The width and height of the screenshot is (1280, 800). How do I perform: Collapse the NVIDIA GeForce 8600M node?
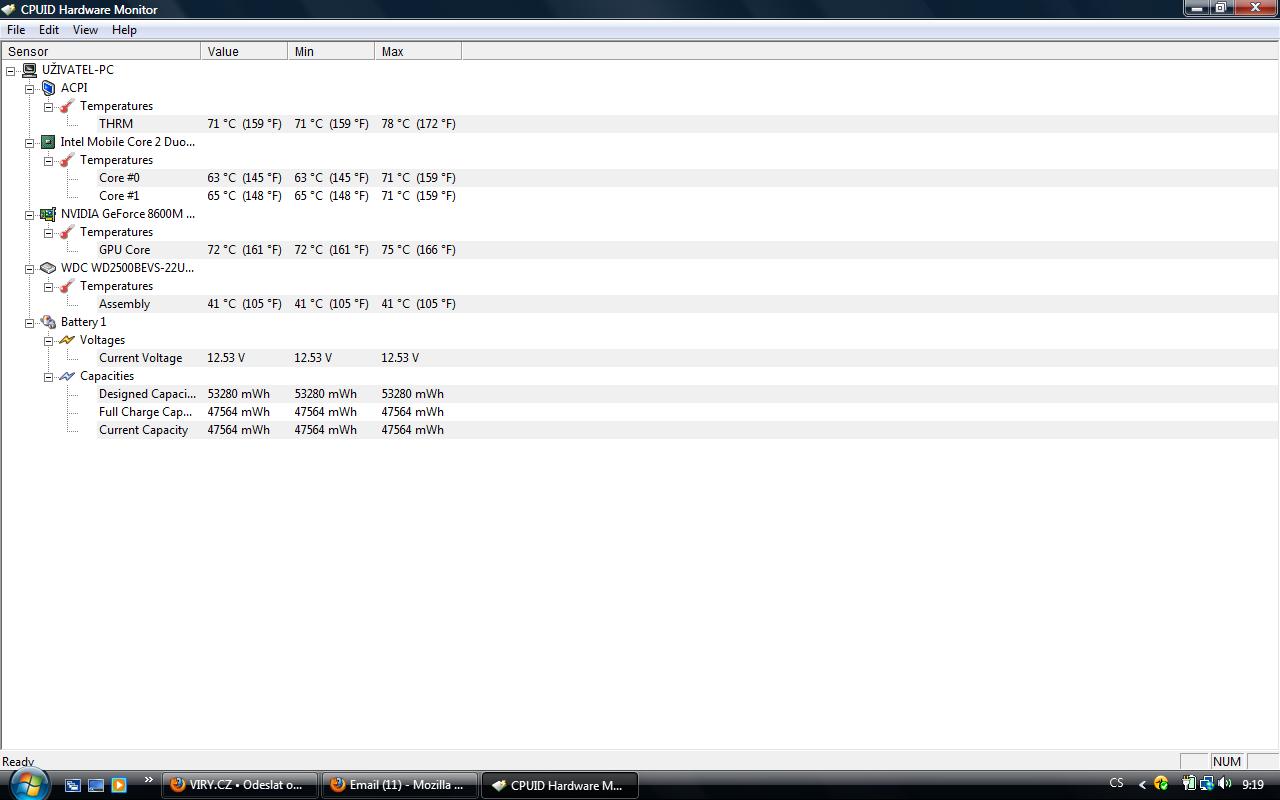click(x=29, y=214)
